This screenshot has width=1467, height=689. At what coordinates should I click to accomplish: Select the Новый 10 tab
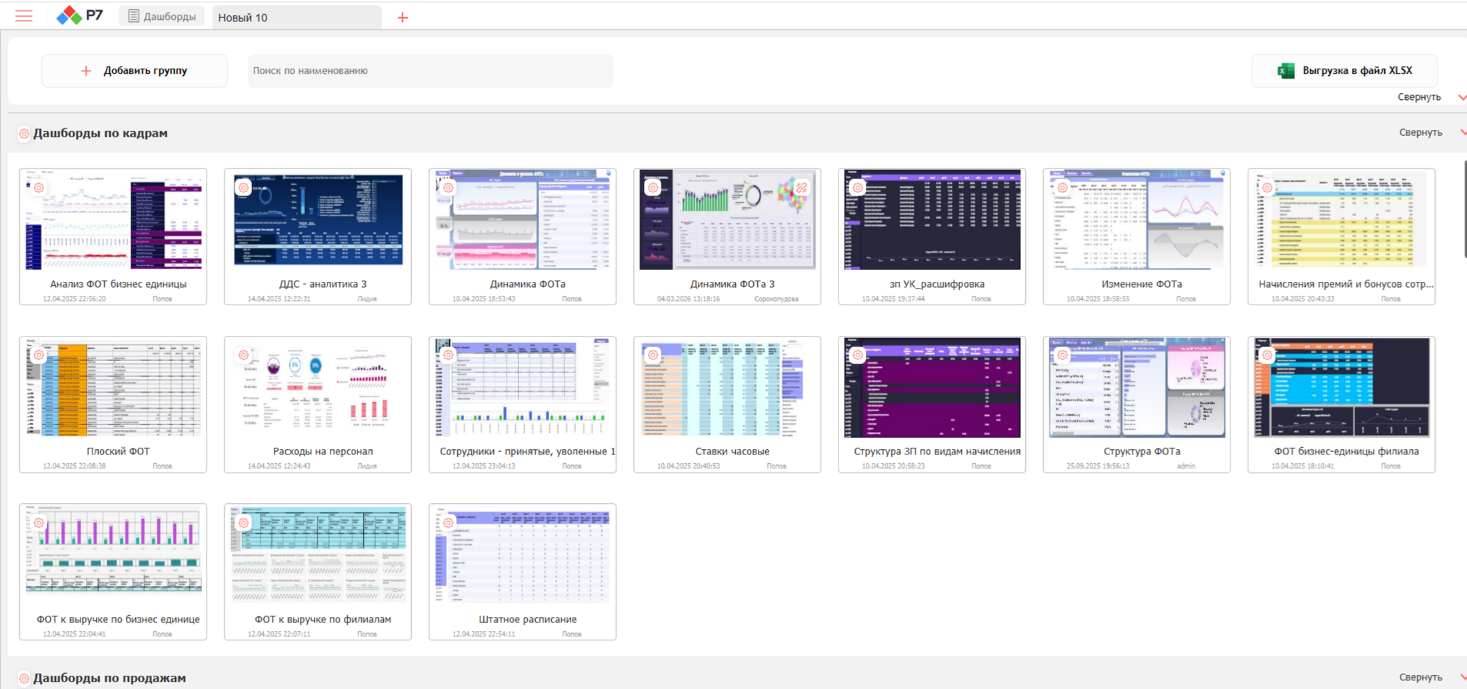(x=297, y=17)
